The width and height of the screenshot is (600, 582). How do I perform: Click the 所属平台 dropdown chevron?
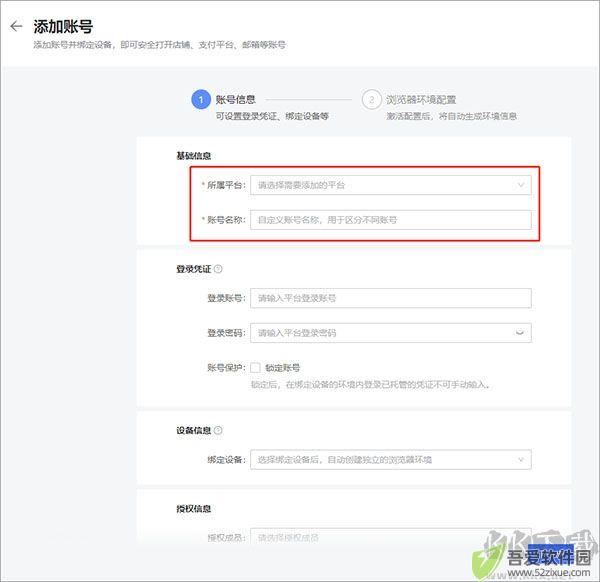coord(521,185)
